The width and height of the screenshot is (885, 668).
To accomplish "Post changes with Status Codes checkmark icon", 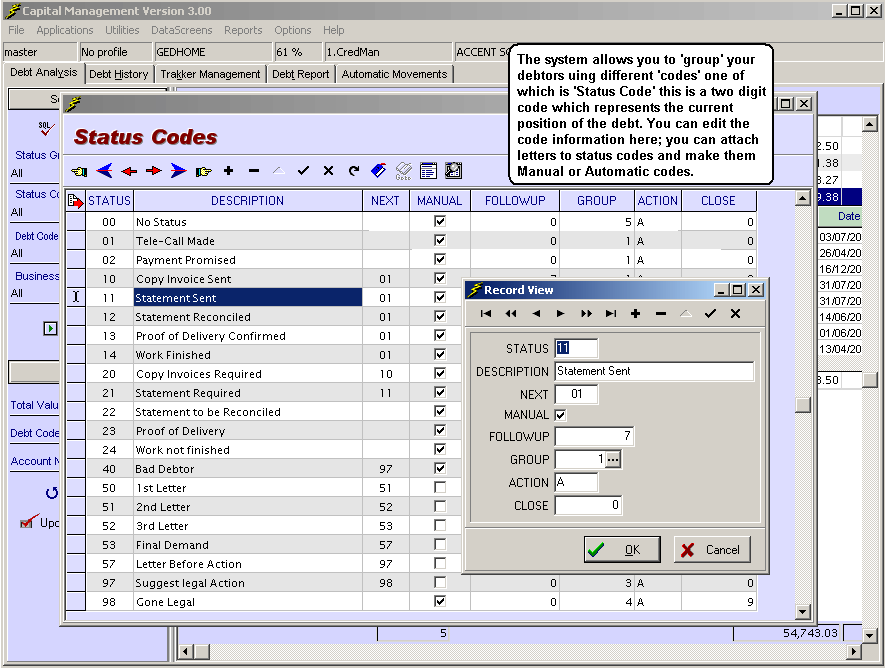I will tap(304, 170).
